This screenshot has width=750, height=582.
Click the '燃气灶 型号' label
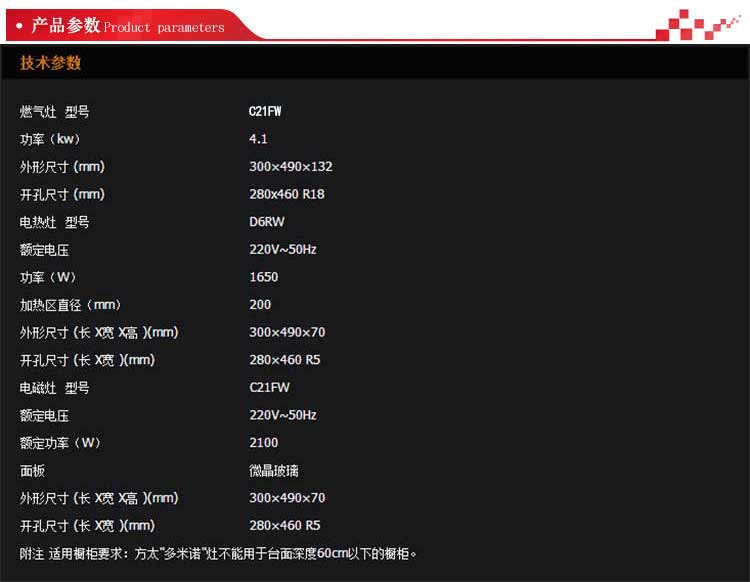pyautogui.click(x=54, y=112)
